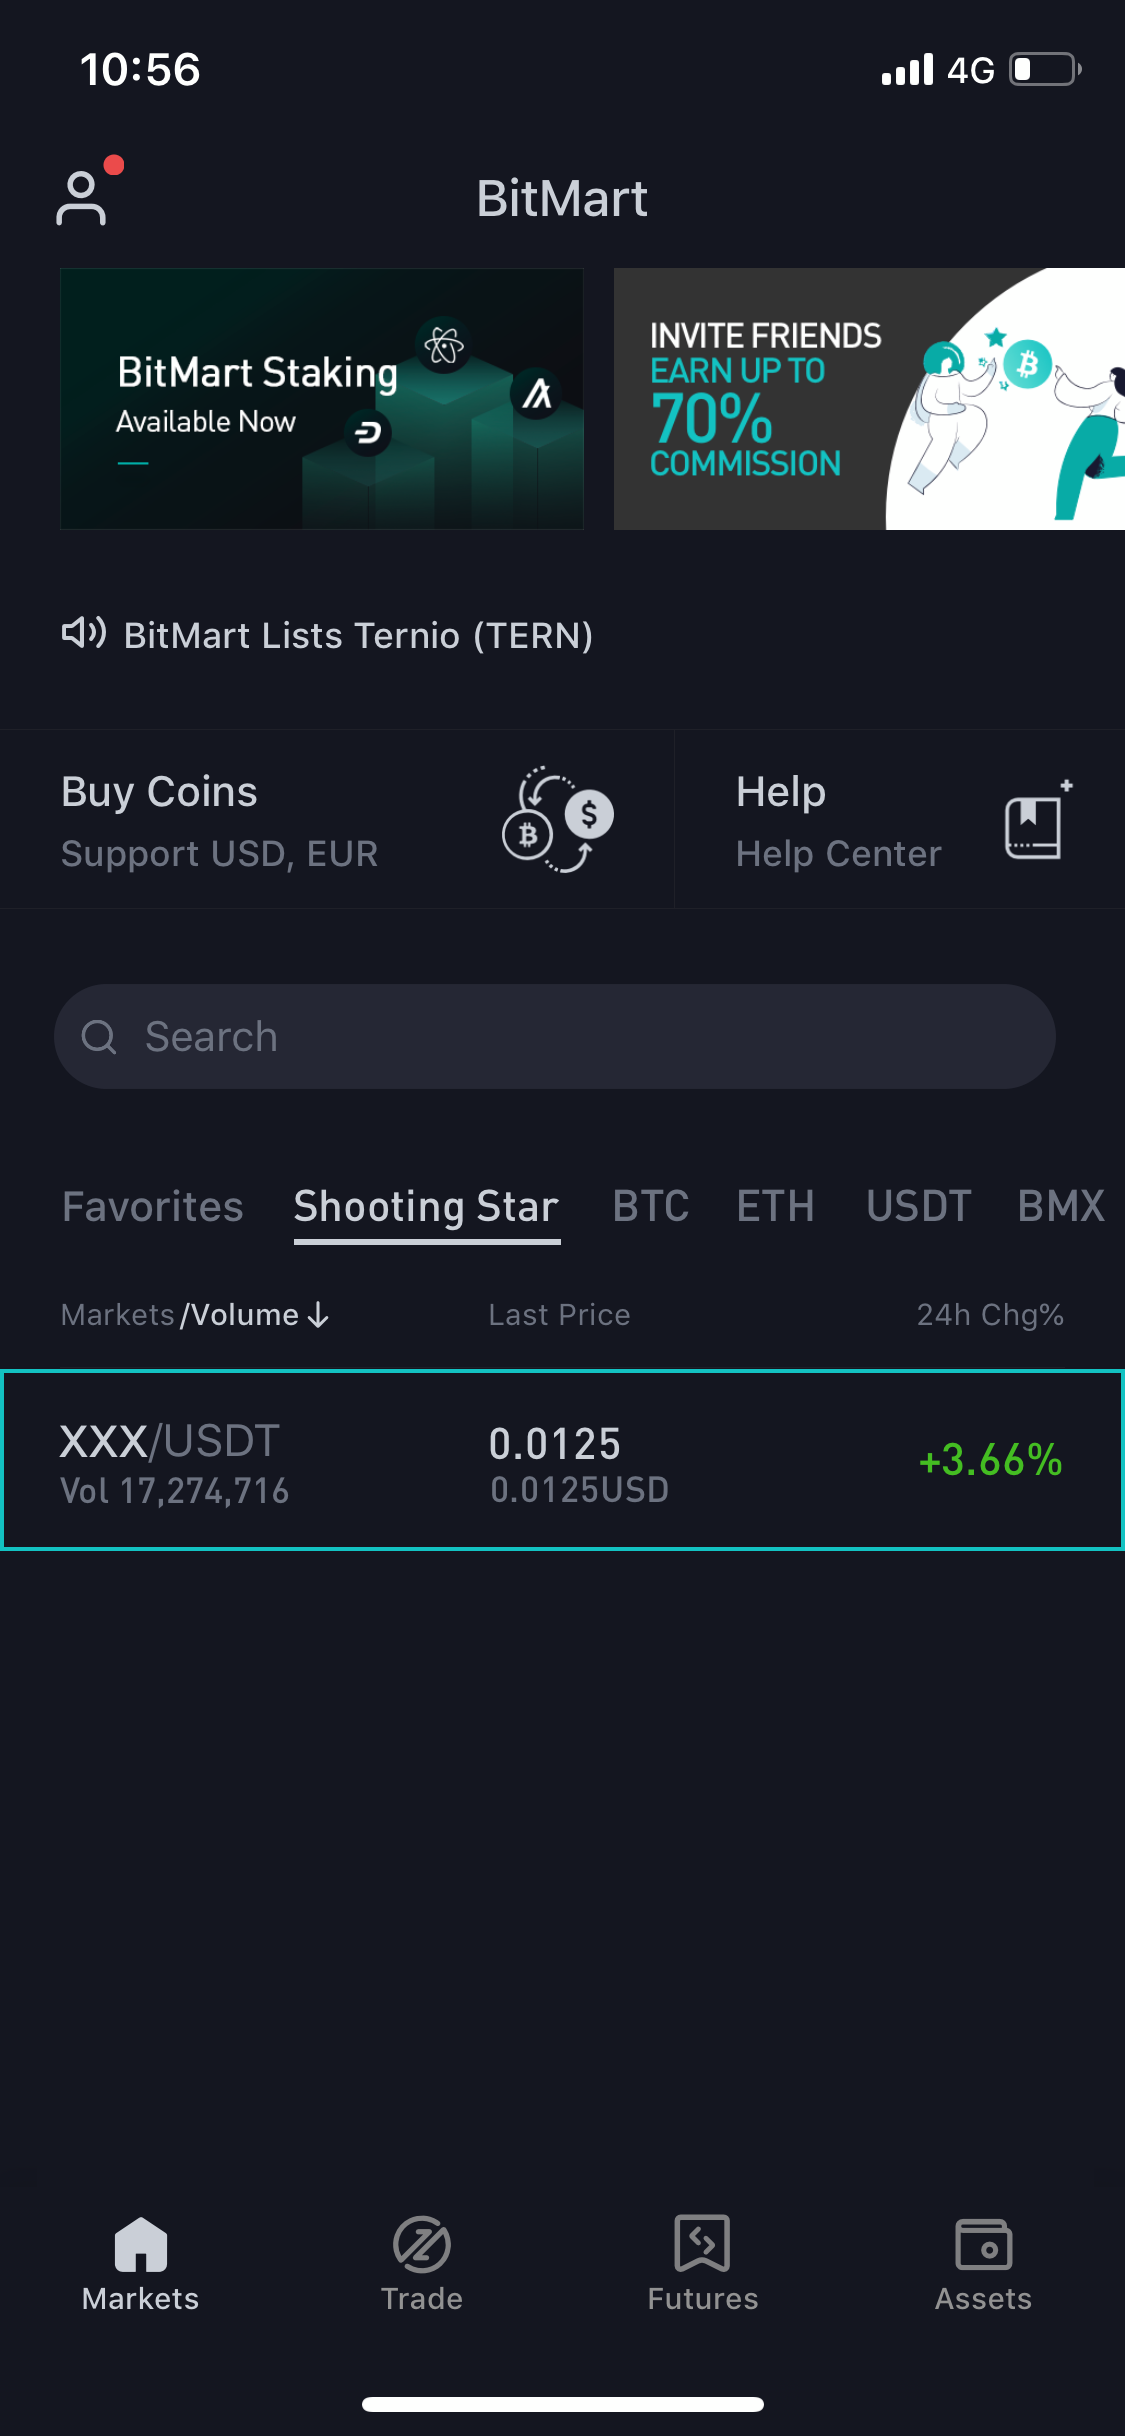The width and height of the screenshot is (1125, 2436).
Task: Open BitMart Lists Ternio announcement
Action: [x=358, y=635]
